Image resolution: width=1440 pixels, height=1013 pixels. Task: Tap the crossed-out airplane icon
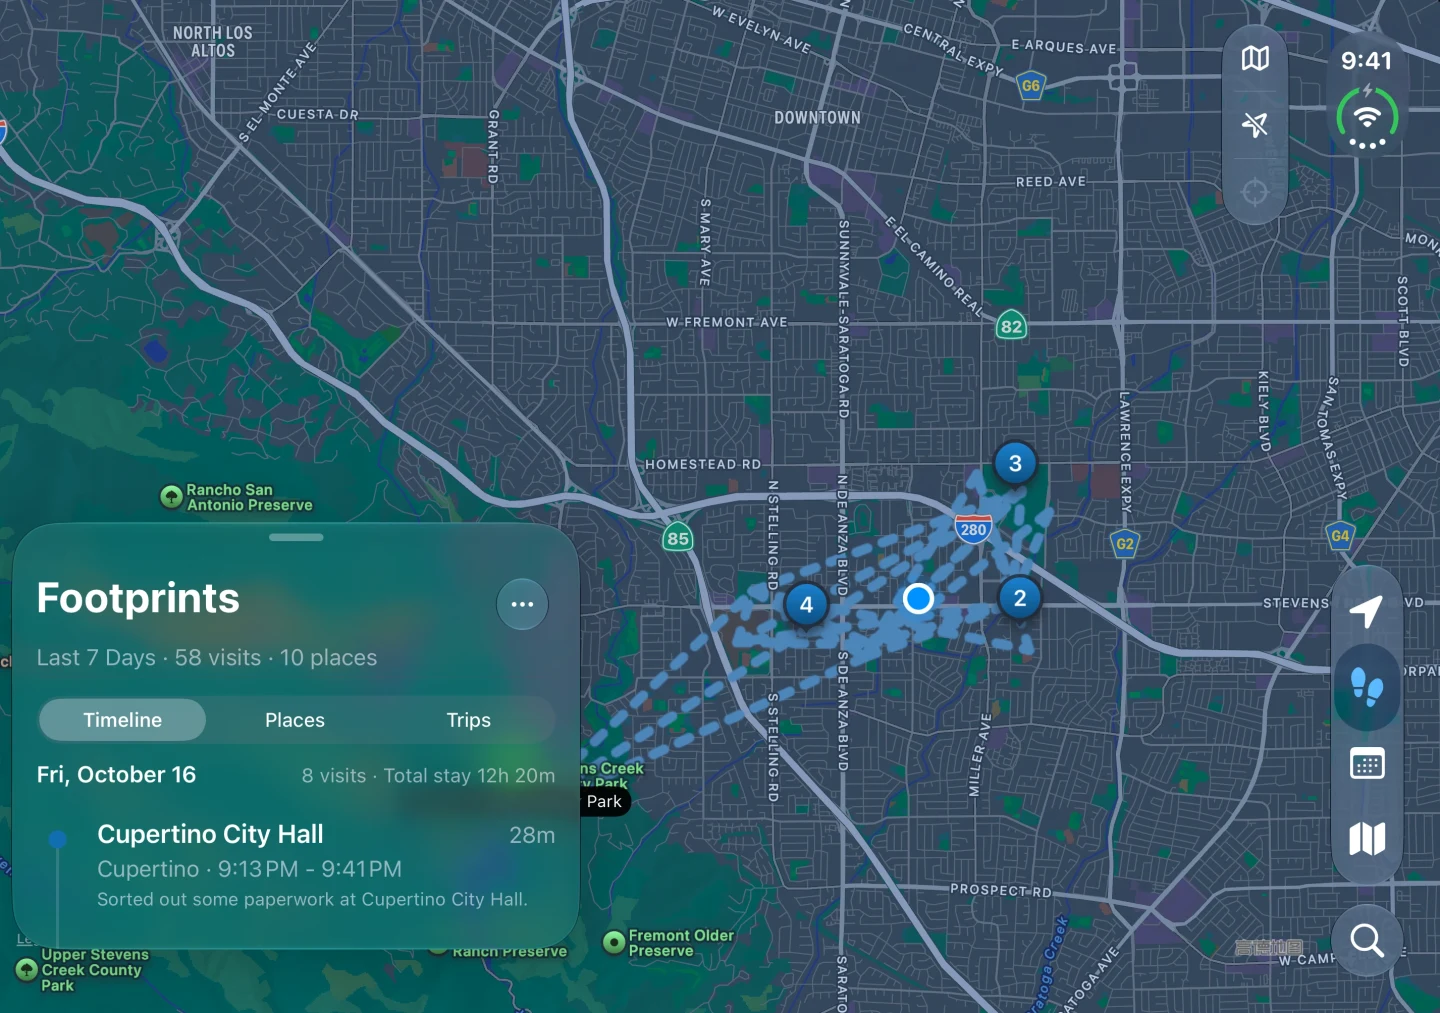pyautogui.click(x=1255, y=124)
